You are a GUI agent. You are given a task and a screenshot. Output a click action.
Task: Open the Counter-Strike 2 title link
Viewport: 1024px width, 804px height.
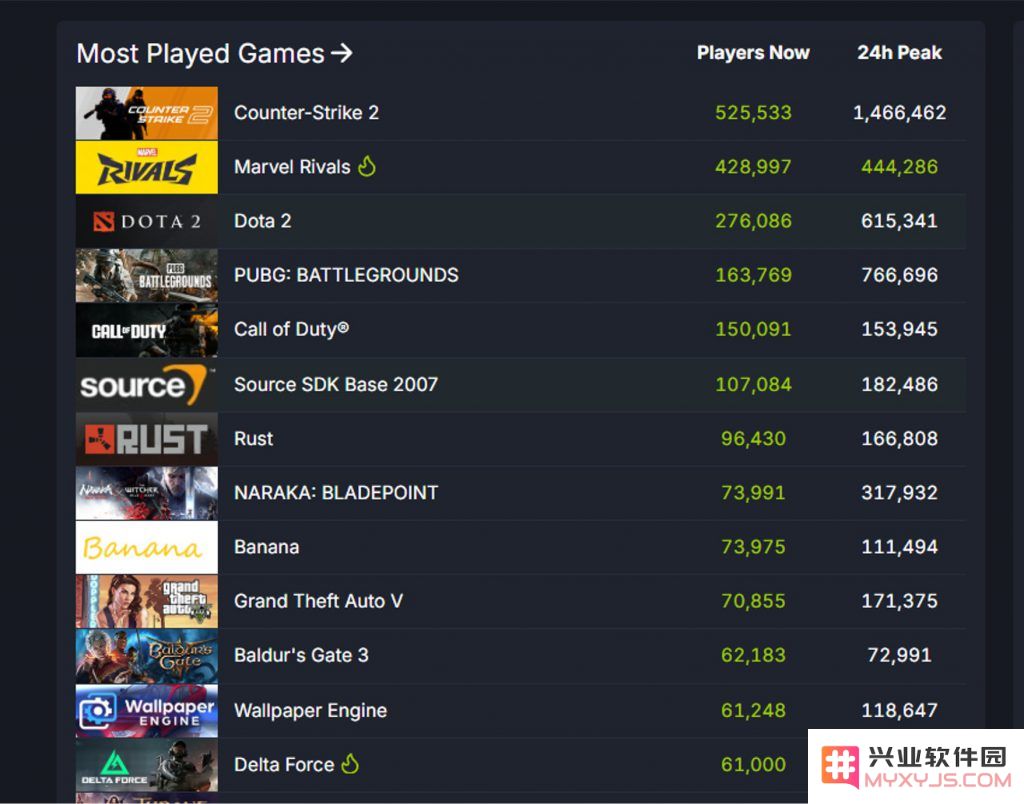306,112
